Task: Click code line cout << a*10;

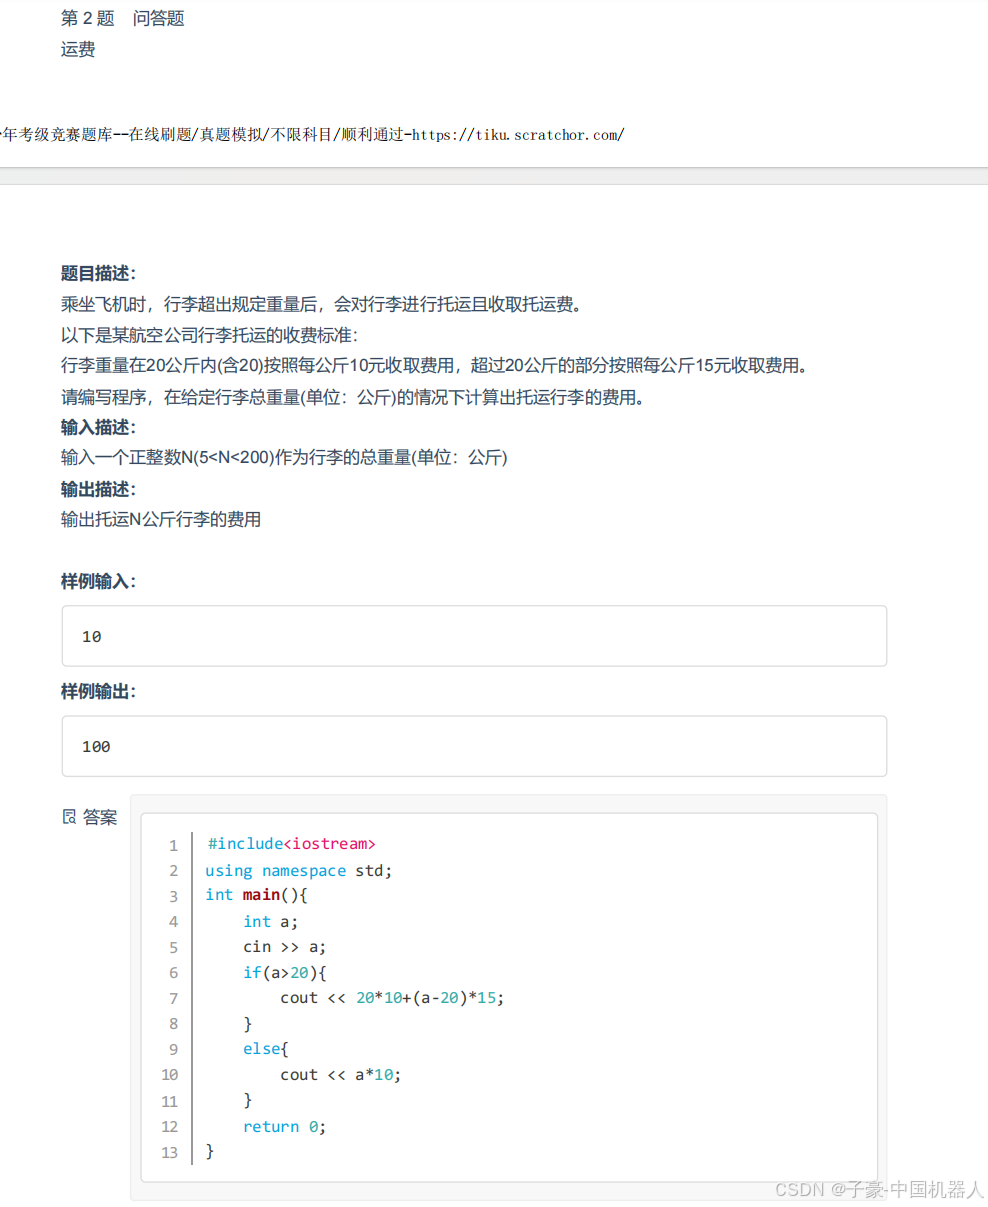Action: [x=341, y=1075]
